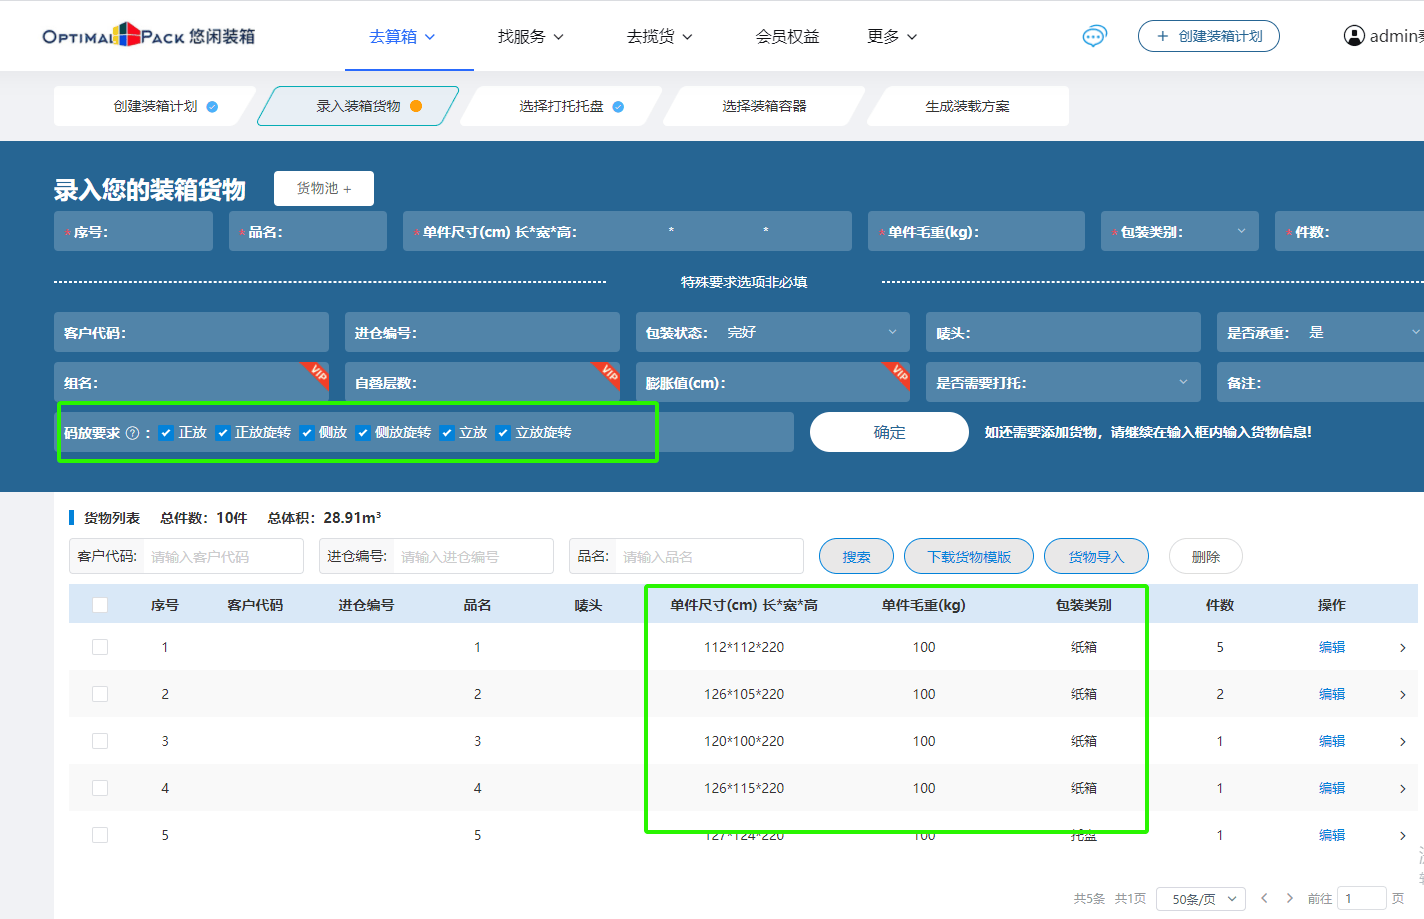Click 编辑 link for row 5

[x=1332, y=835]
